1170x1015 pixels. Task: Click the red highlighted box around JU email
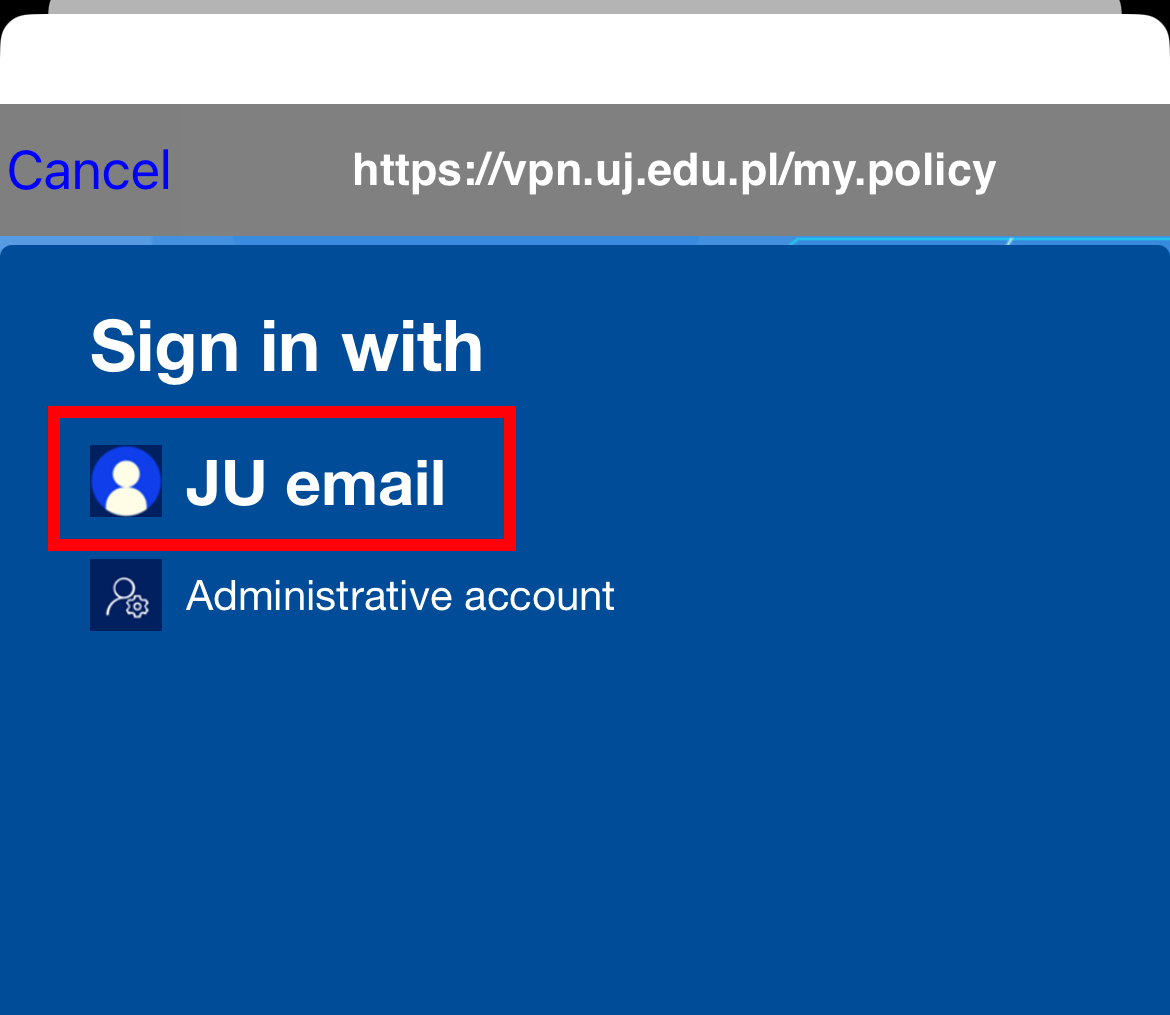coord(282,478)
